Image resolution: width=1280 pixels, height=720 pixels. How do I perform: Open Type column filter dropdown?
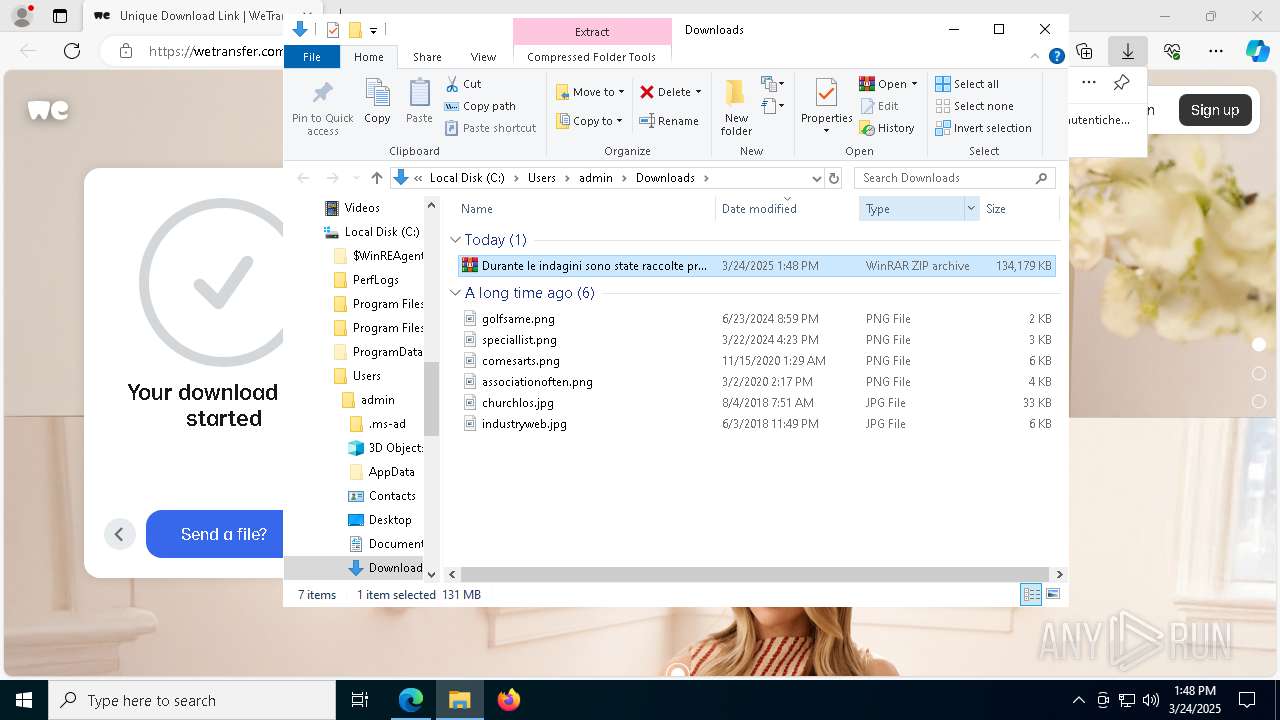(970, 209)
